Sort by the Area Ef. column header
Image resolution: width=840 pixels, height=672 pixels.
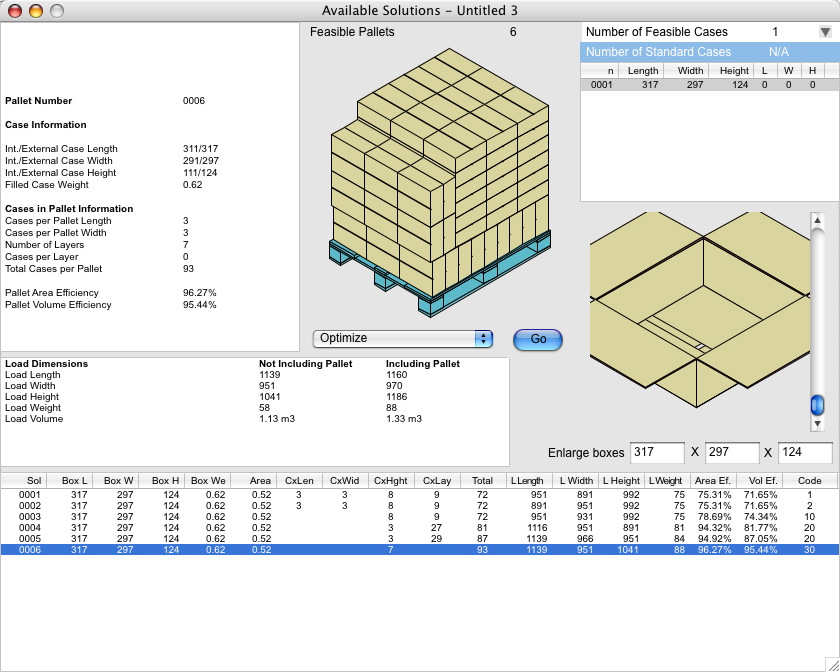714,481
